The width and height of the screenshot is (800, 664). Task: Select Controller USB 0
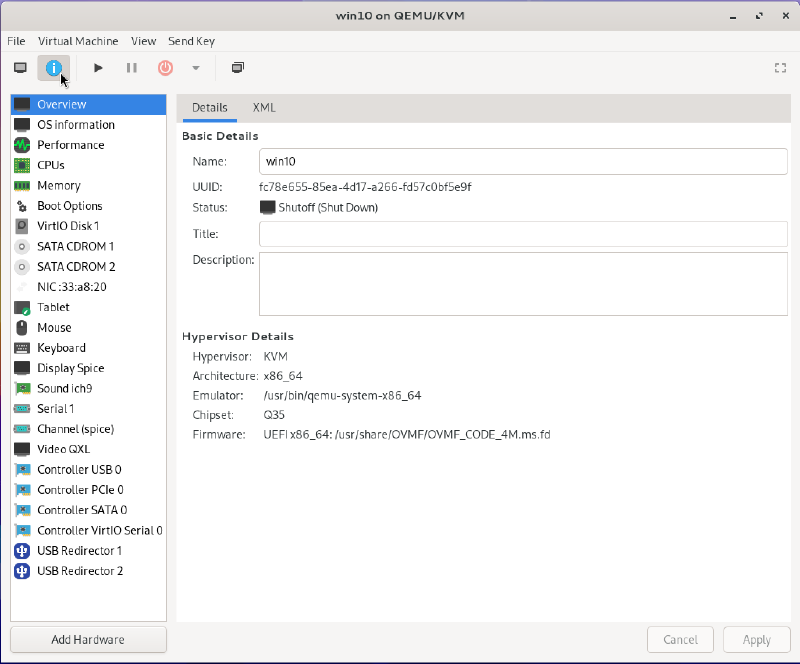point(88,470)
